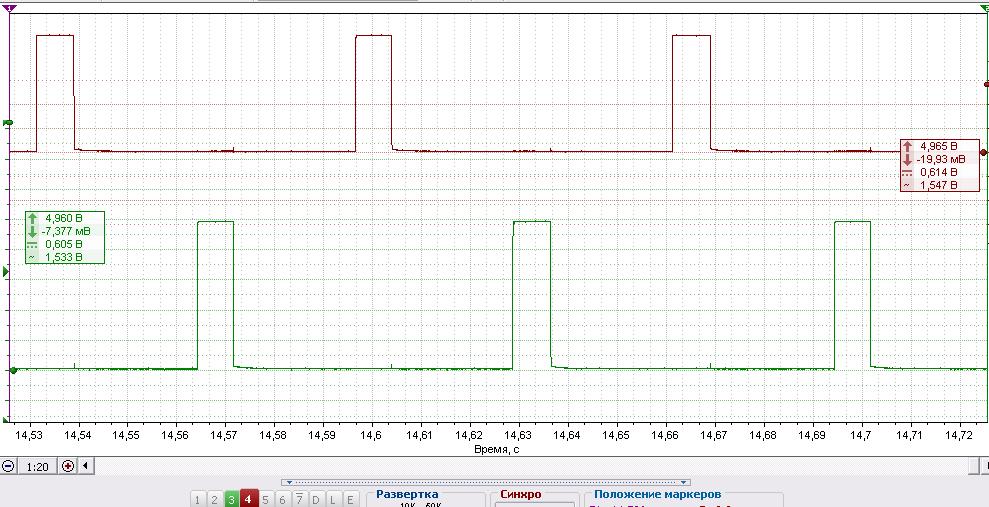Open the Развертка panel

click(x=407, y=495)
